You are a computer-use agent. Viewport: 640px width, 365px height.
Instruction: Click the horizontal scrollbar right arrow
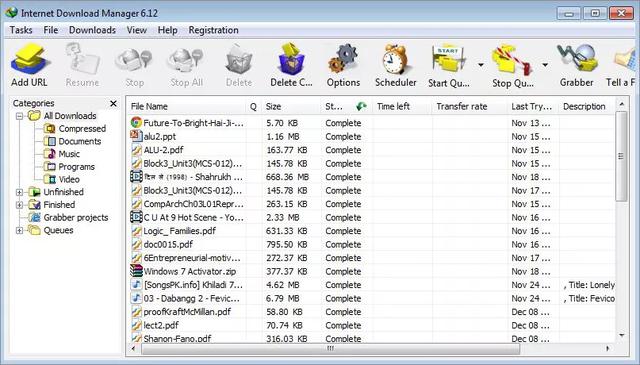(x=608, y=349)
